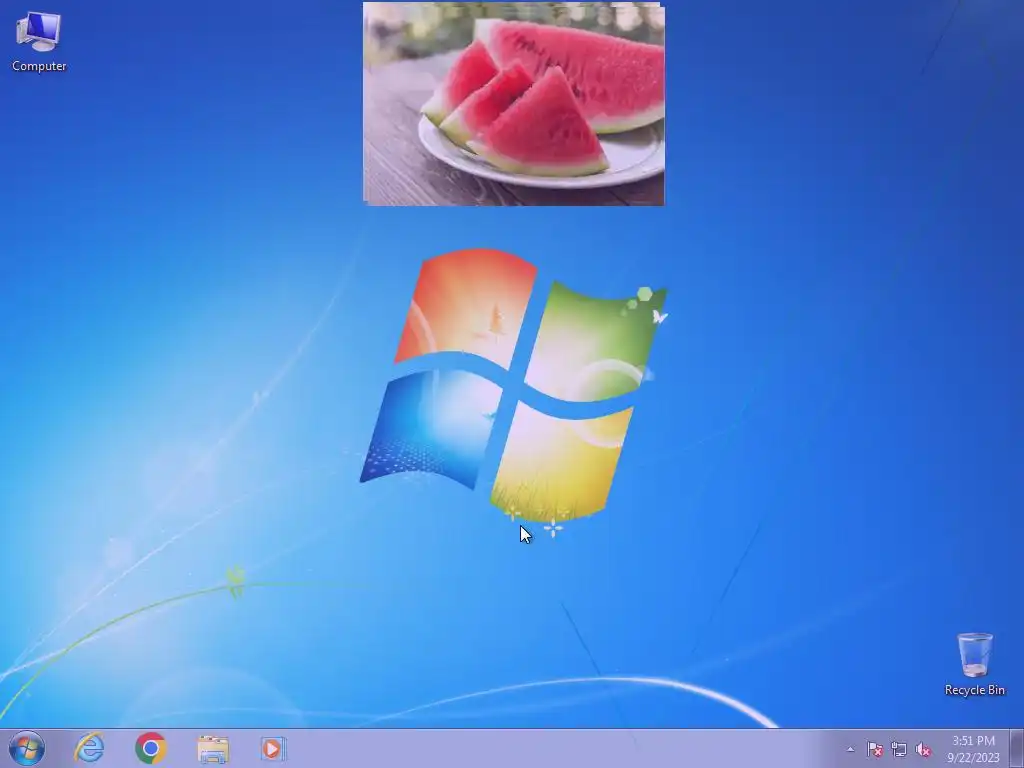Click the muted volume speaker icon

923,750
